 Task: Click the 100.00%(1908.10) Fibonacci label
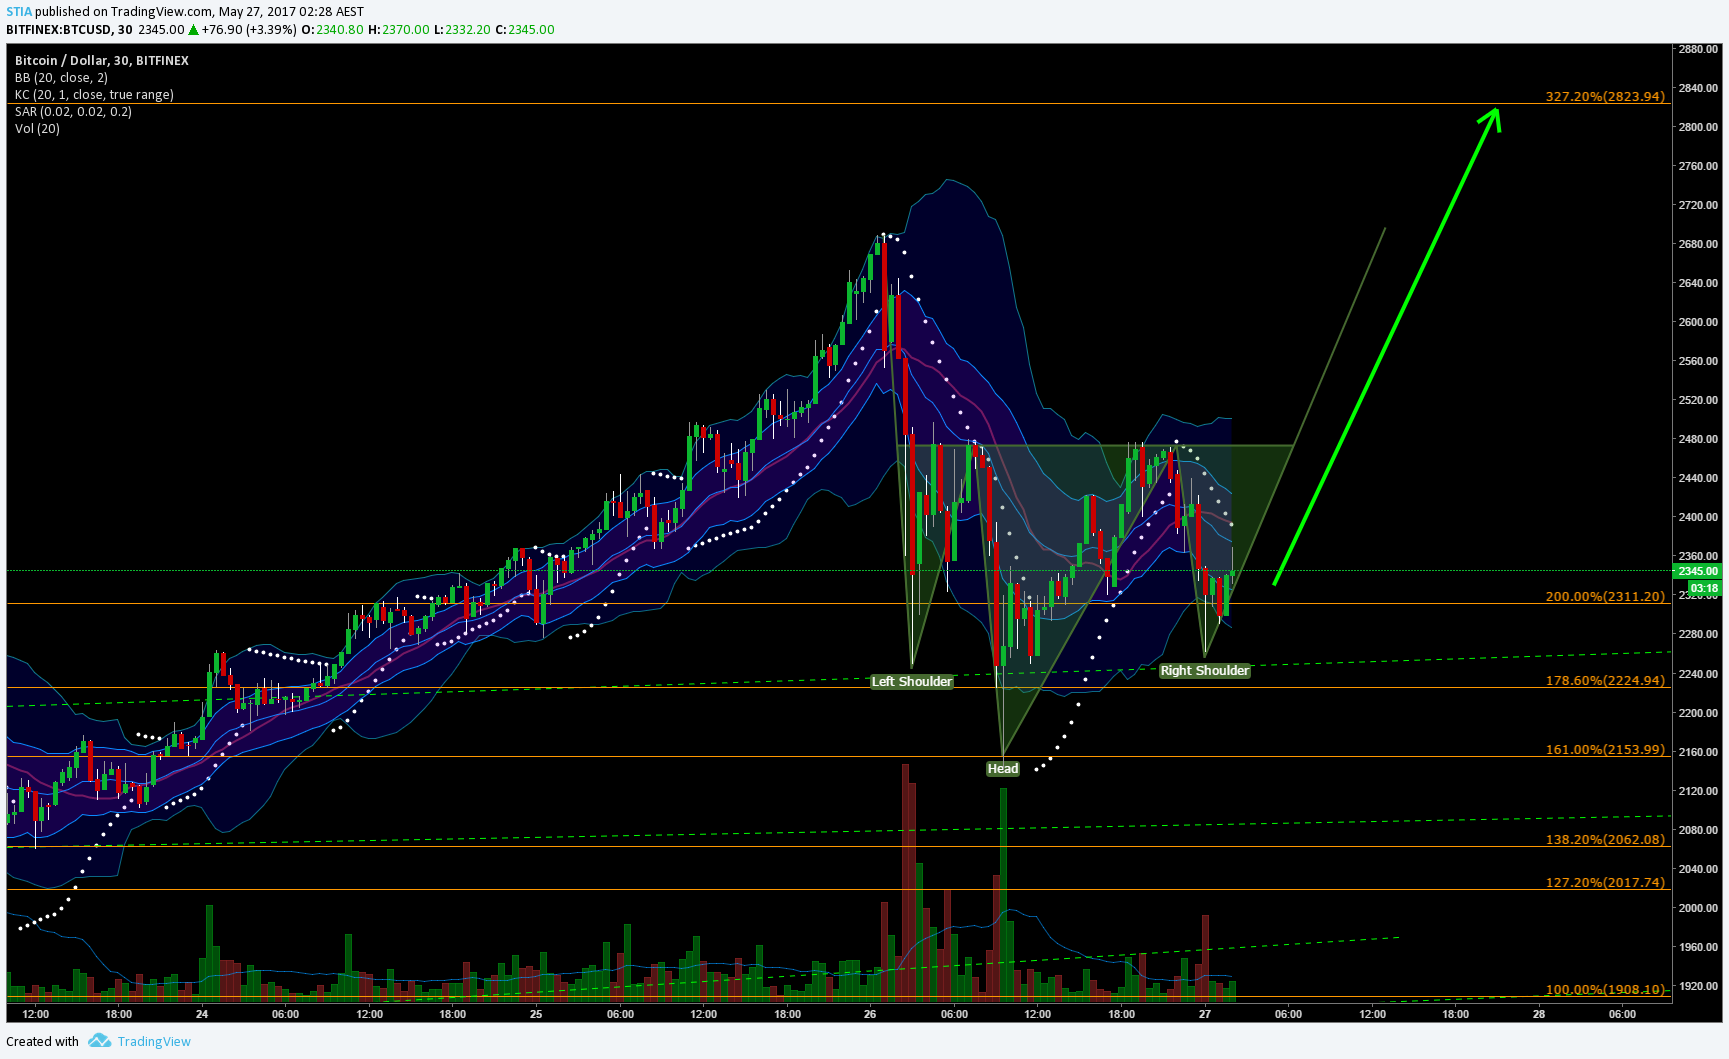click(1605, 990)
